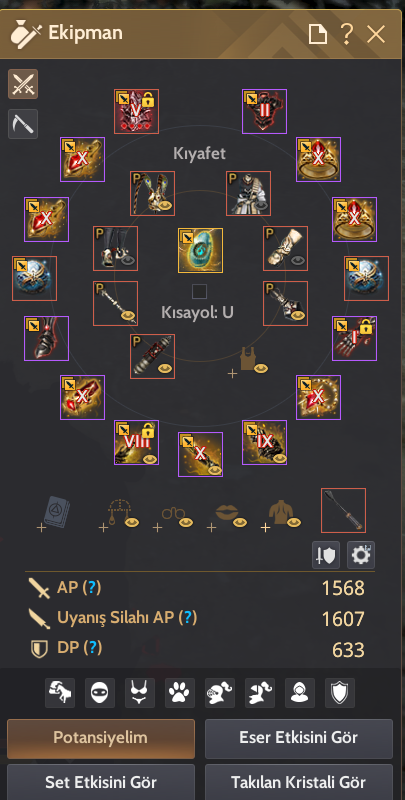Click the sword and shield stats icon
405x800 pixels.
tap(326, 556)
